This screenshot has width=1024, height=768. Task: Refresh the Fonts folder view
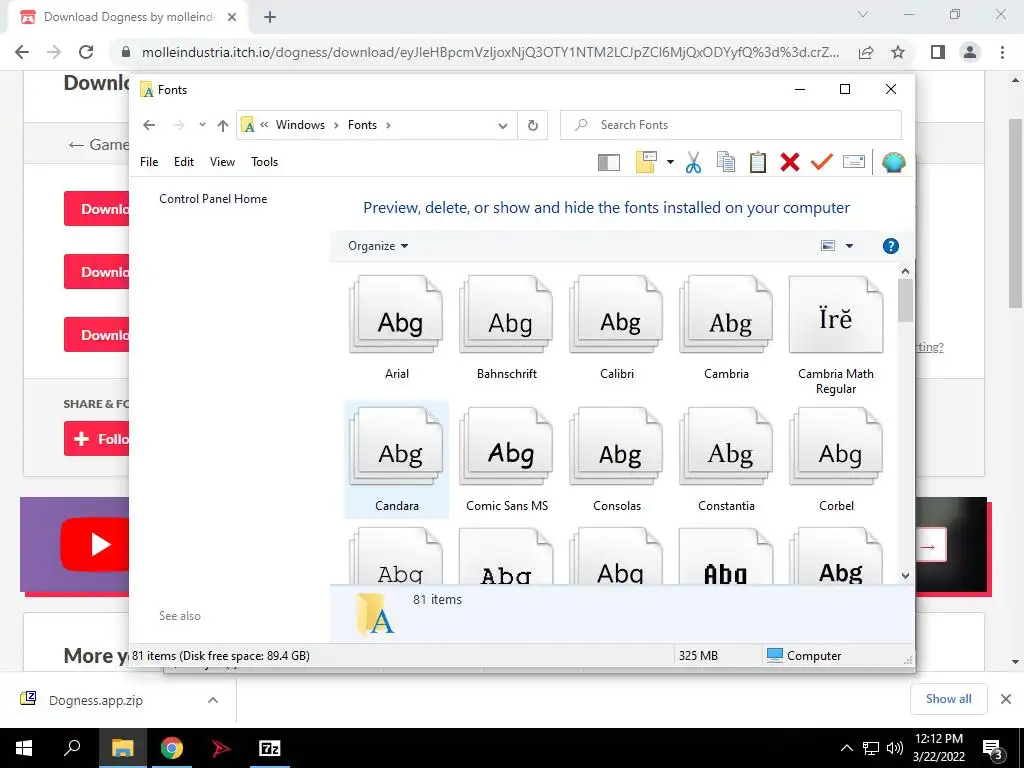[533, 125]
